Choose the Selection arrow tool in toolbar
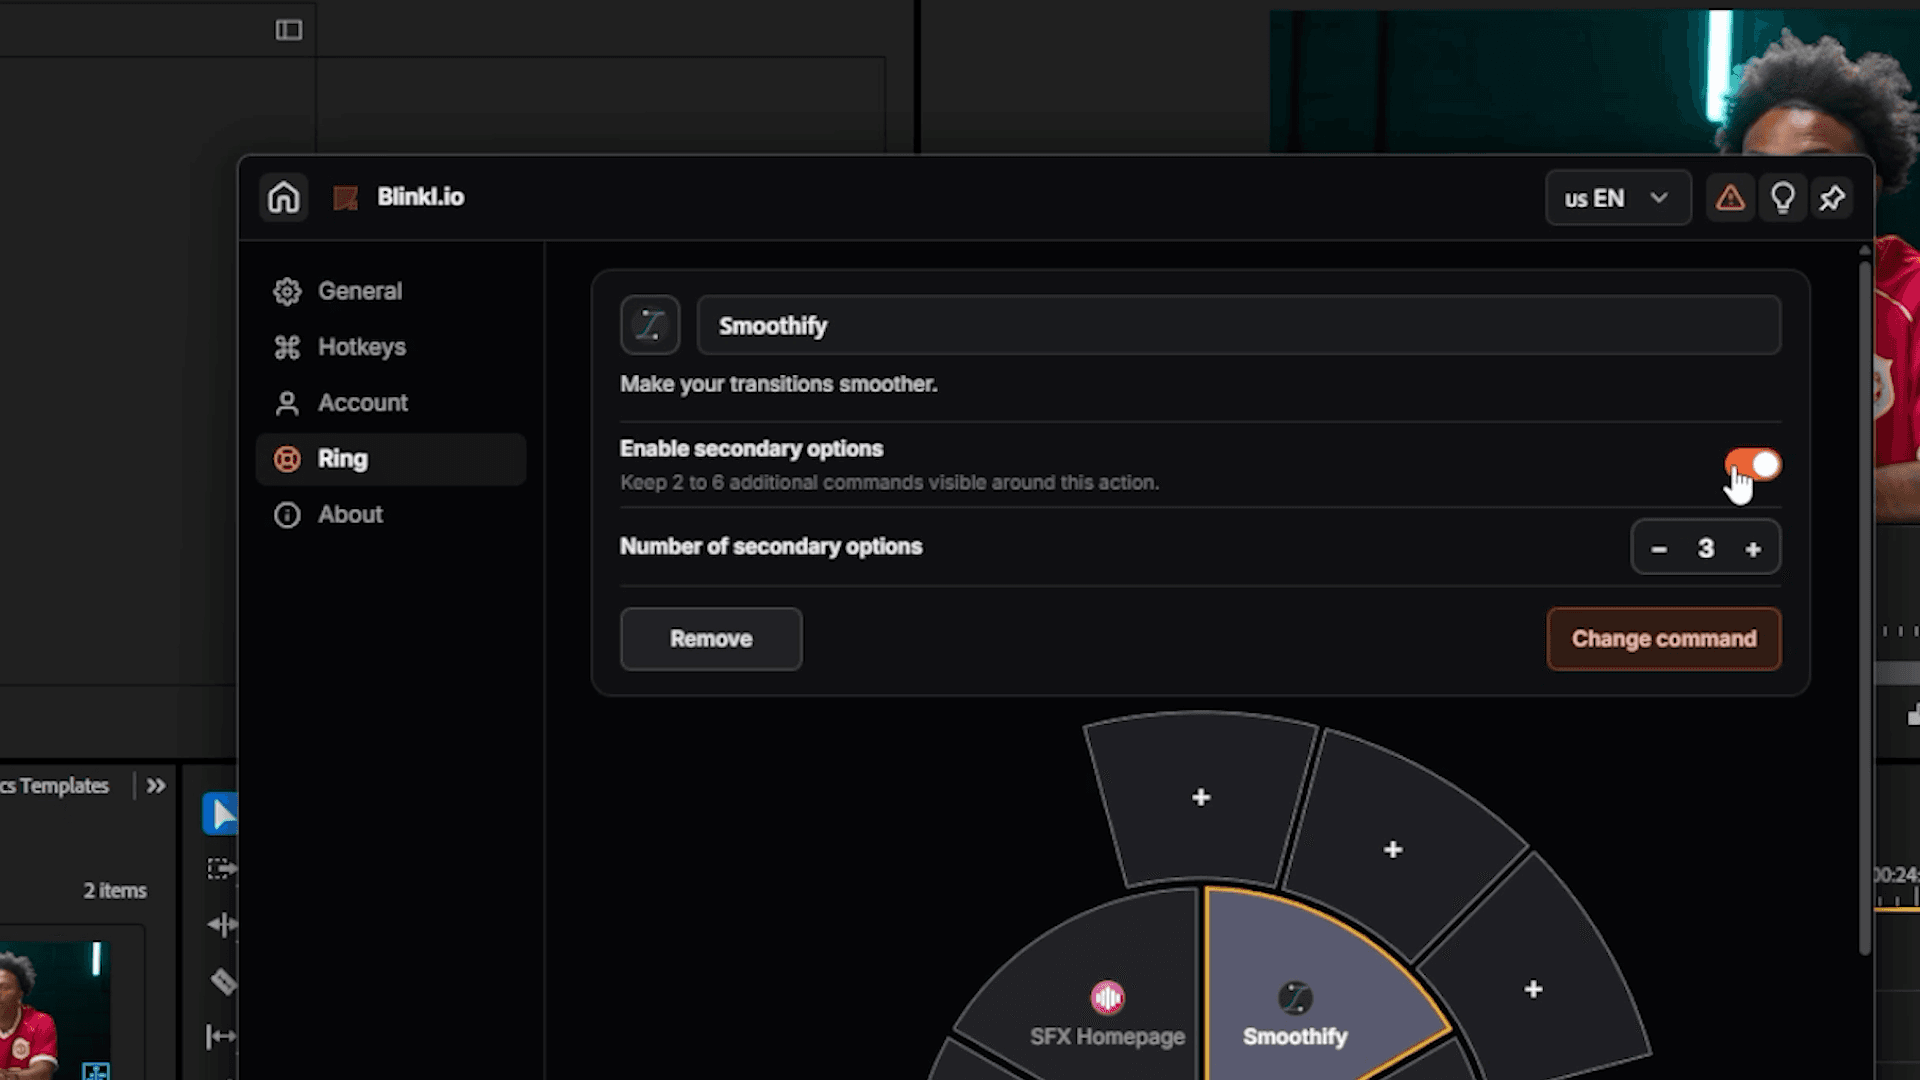1920x1080 pixels. click(221, 814)
